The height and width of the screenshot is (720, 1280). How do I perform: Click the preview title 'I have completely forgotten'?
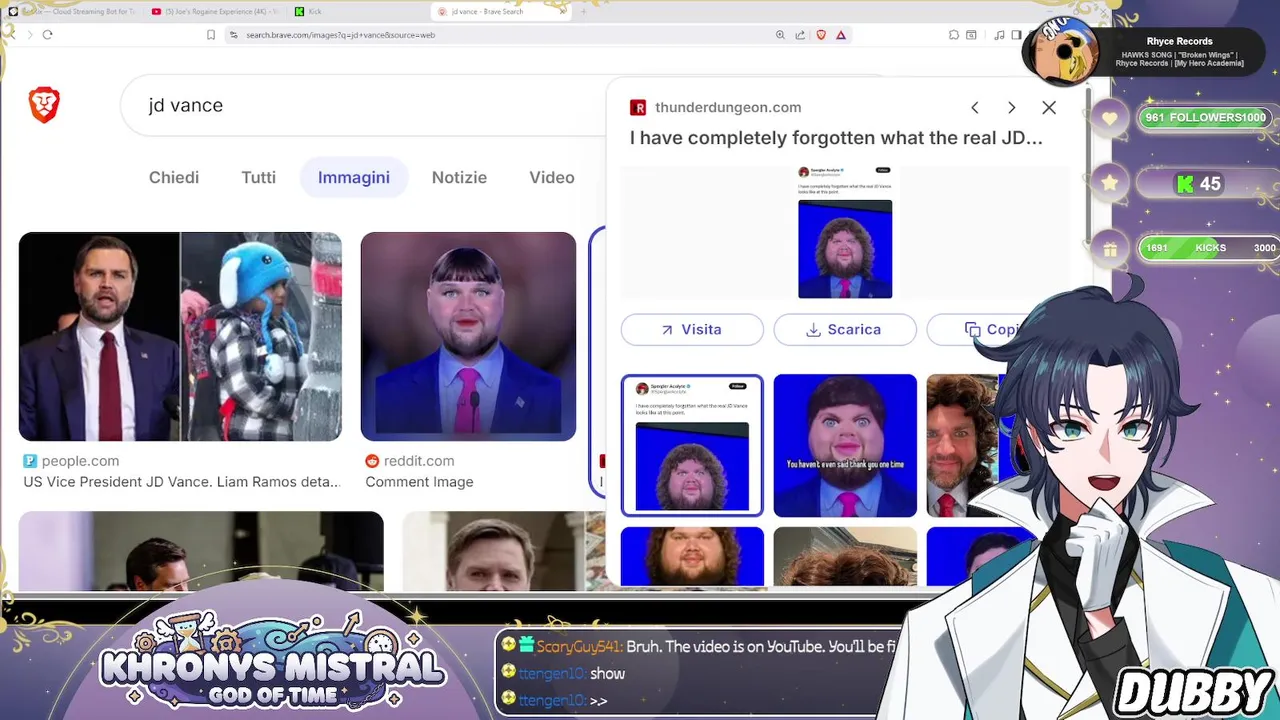pos(836,138)
